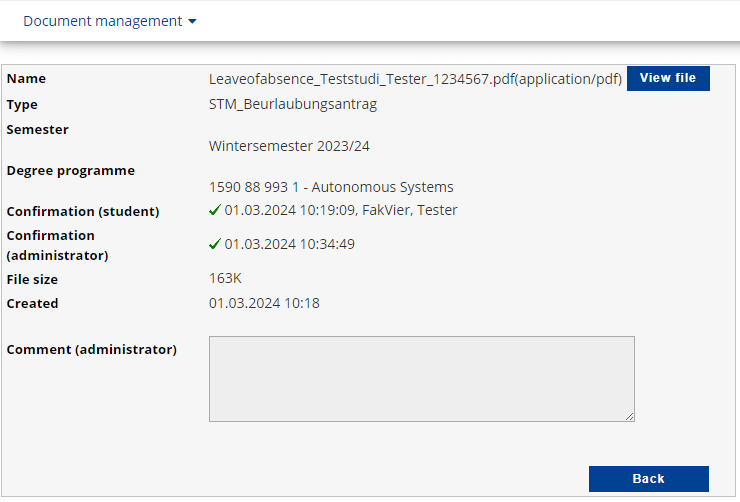Image resolution: width=740 pixels, height=502 pixels.
Task: Click the comment box resize handle
Action: click(630, 417)
